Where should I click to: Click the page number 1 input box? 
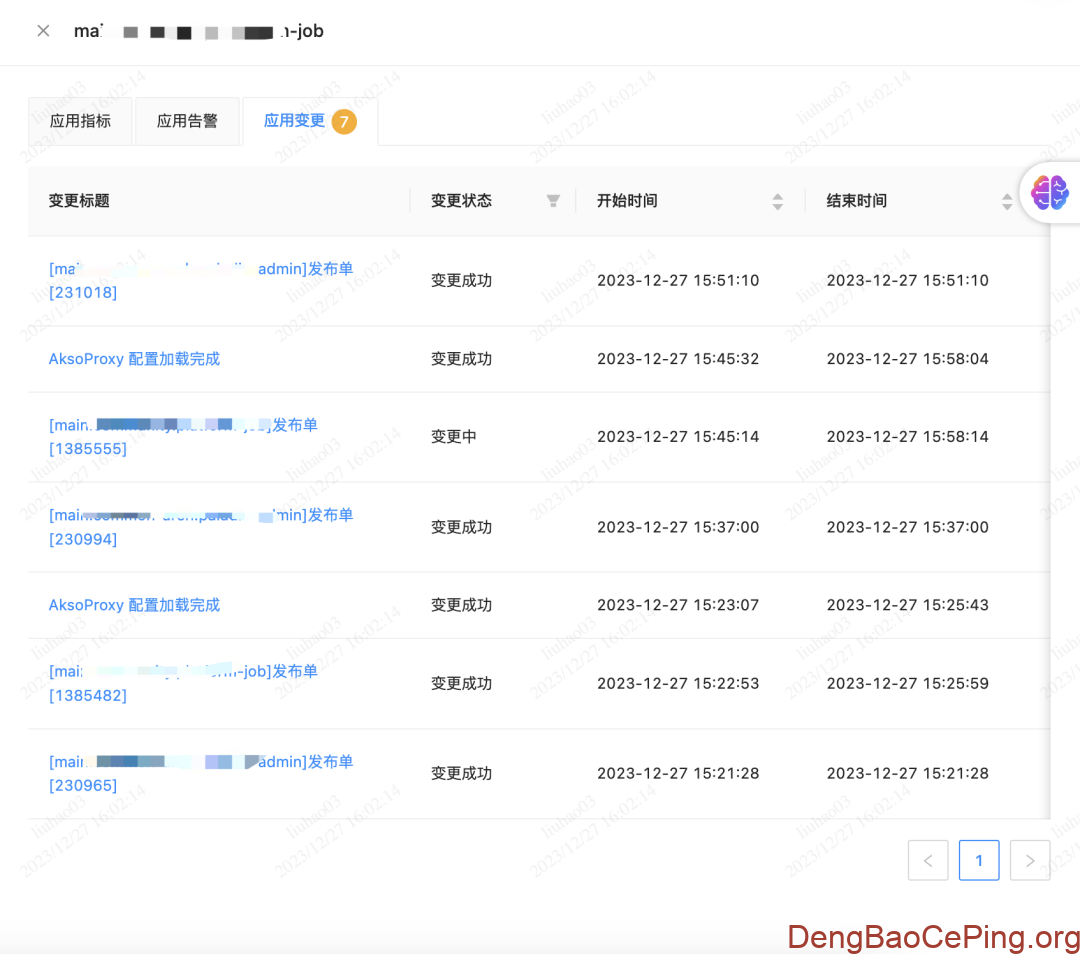click(x=979, y=860)
